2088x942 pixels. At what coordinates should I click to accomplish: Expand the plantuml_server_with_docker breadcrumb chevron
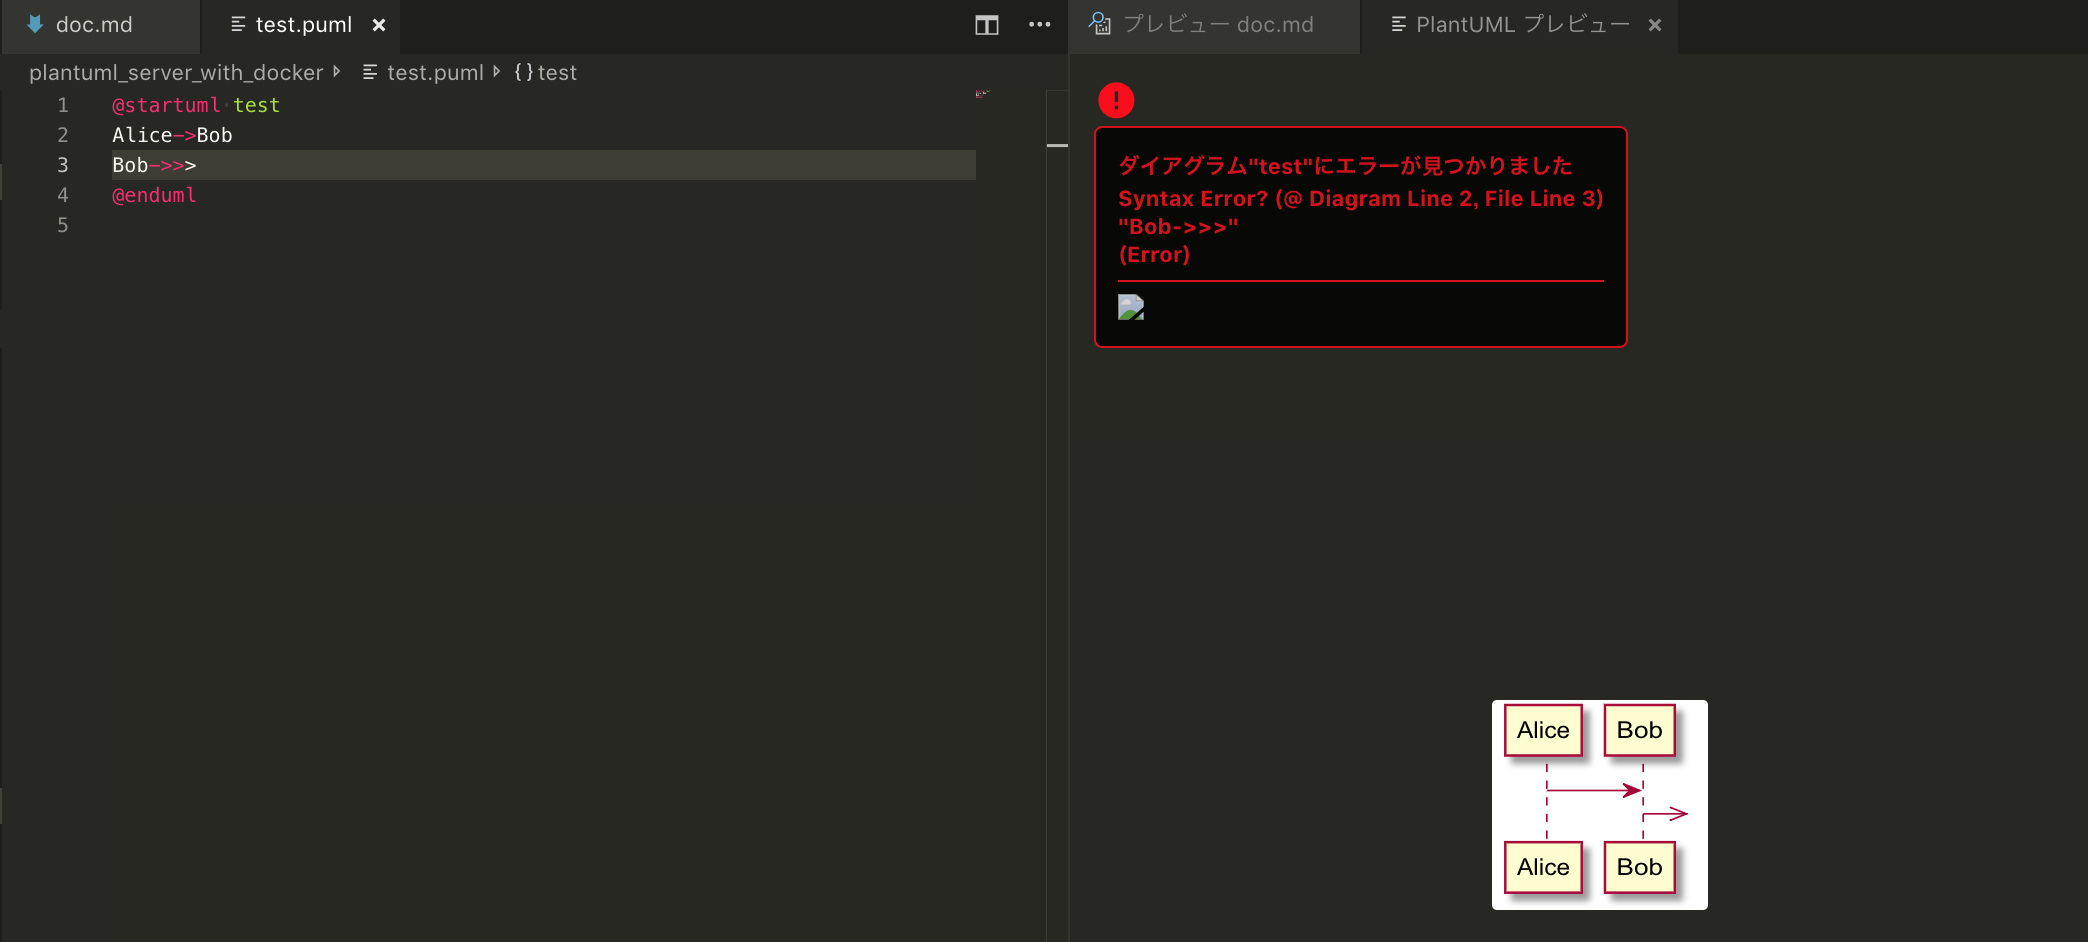coord(337,72)
